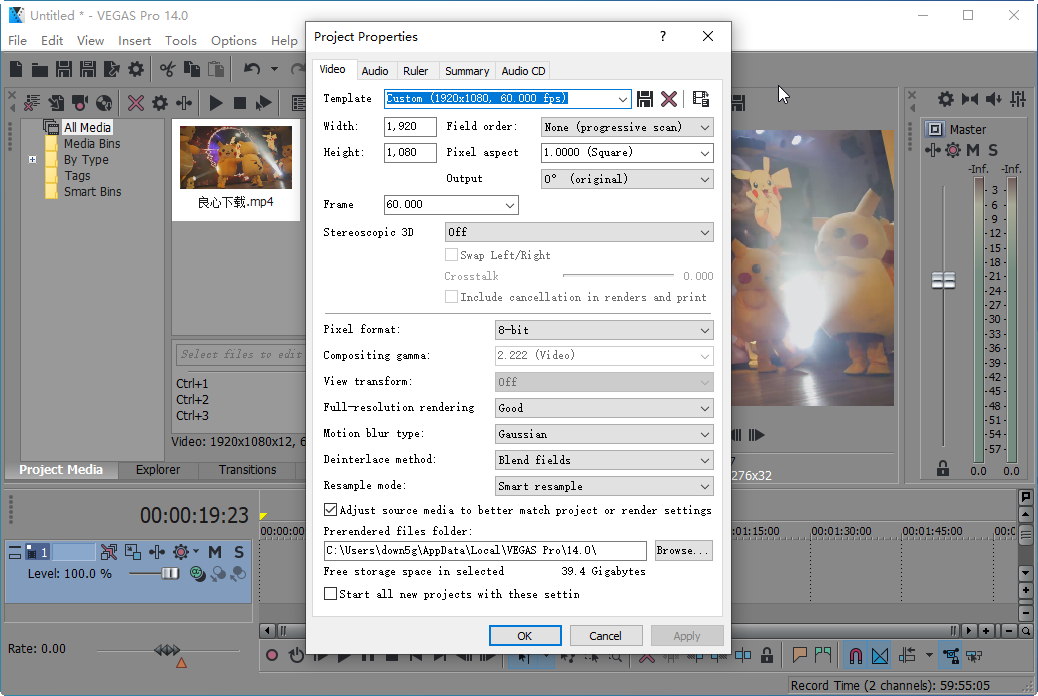
Task: Click the Cut scissors icon
Action: pos(167,69)
